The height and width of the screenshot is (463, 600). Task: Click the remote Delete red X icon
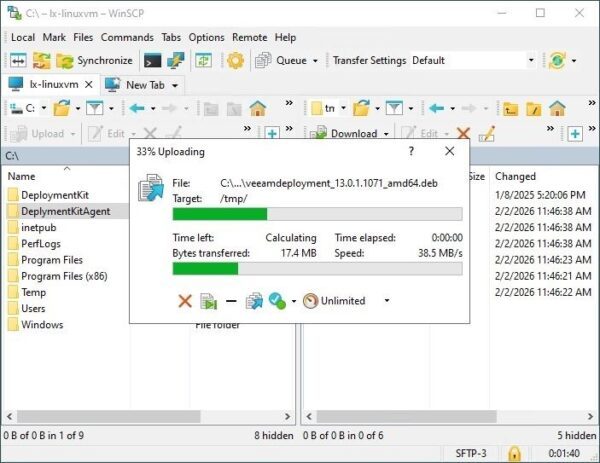[463, 134]
